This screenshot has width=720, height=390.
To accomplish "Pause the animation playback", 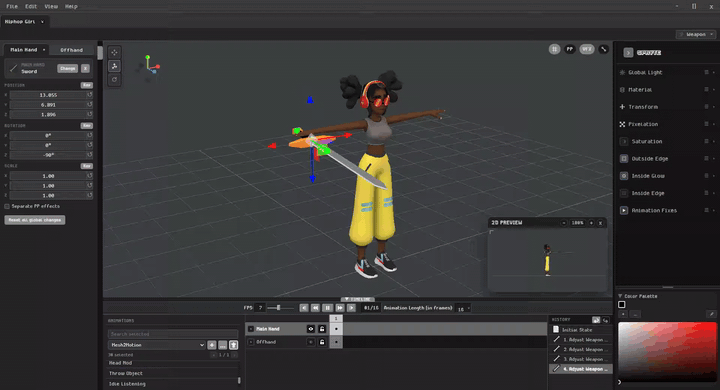I will click(327, 308).
